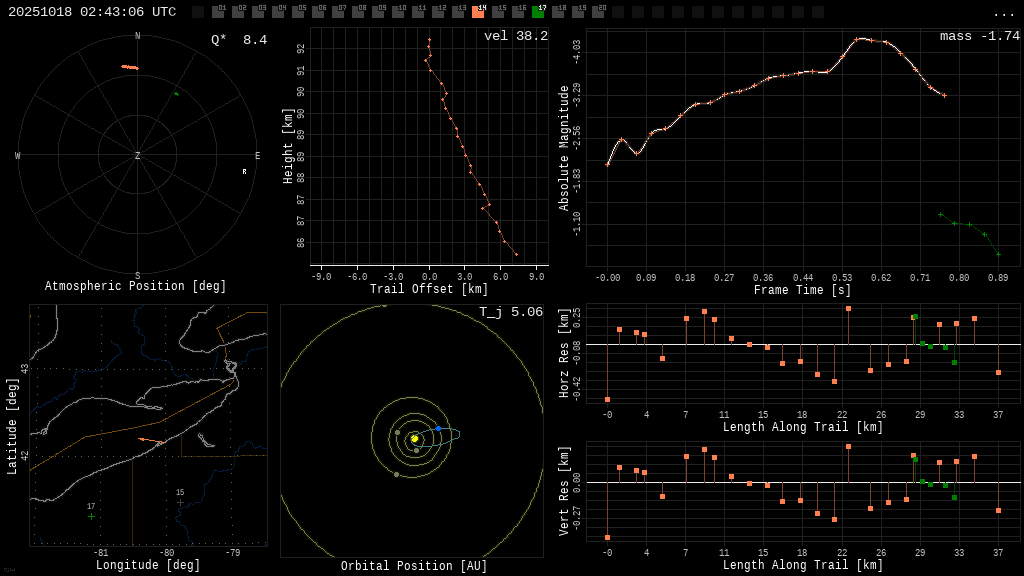Click the blue Earth dot on orbit plot
Image resolution: width=1024 pixels, height=576 pixels.
click(x=438, y=428)
